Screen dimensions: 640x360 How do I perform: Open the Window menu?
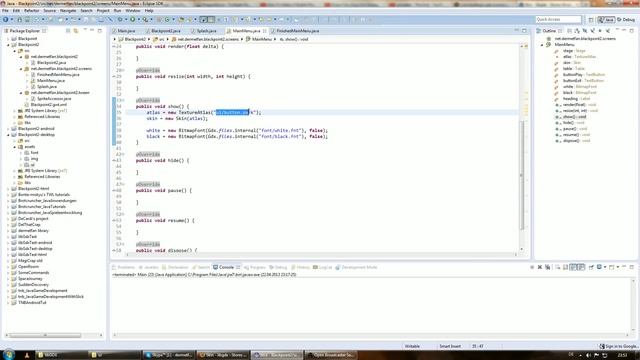(x=133, y=11)
